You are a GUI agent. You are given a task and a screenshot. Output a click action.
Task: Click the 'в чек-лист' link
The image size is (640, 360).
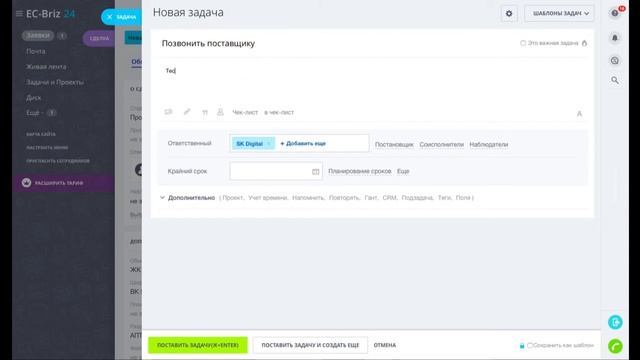pyautogui.click(x=279, y=112)
